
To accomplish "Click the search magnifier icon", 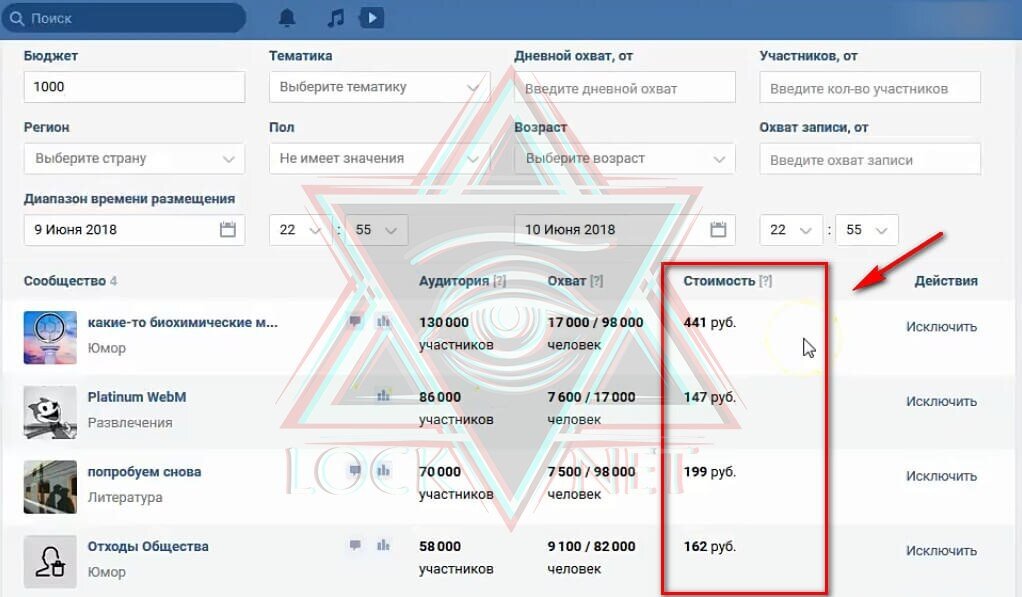I will pos(17,18).
